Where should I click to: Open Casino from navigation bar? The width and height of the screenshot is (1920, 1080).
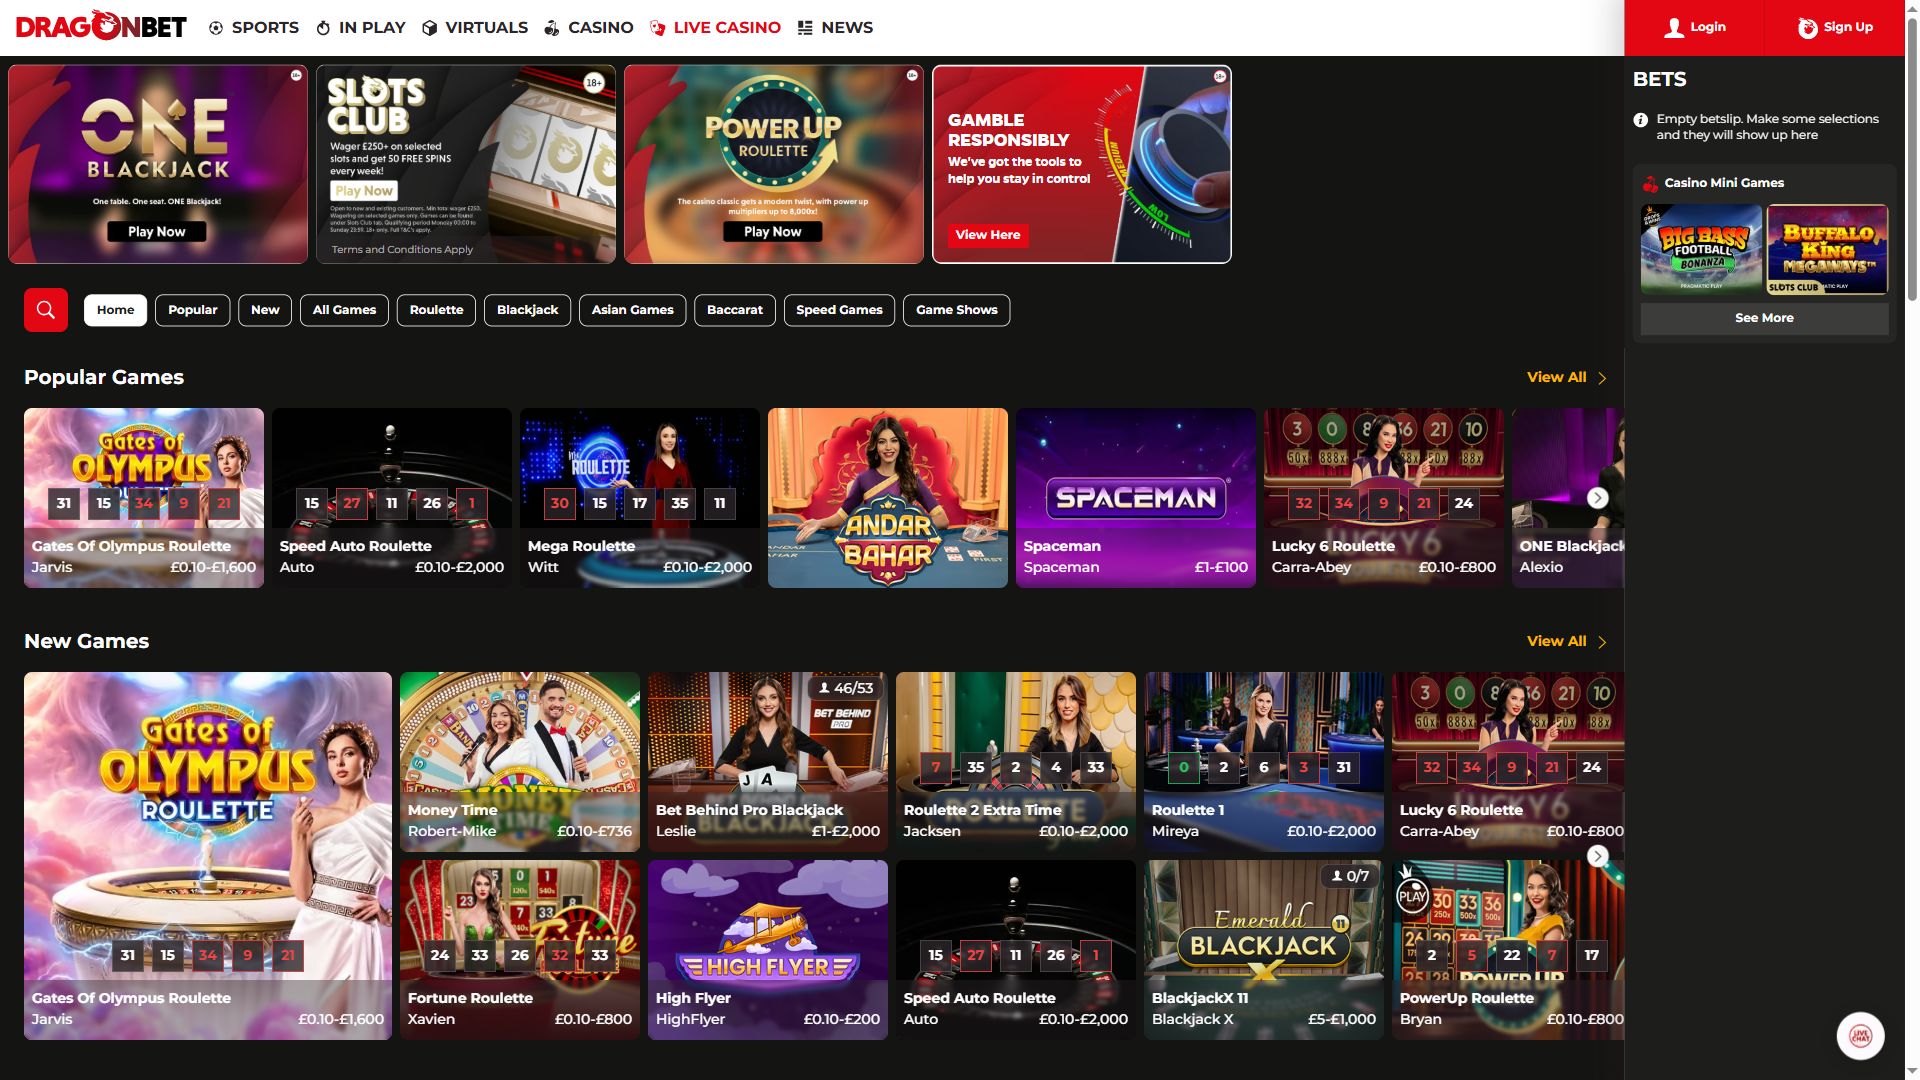tap(589, 28)
